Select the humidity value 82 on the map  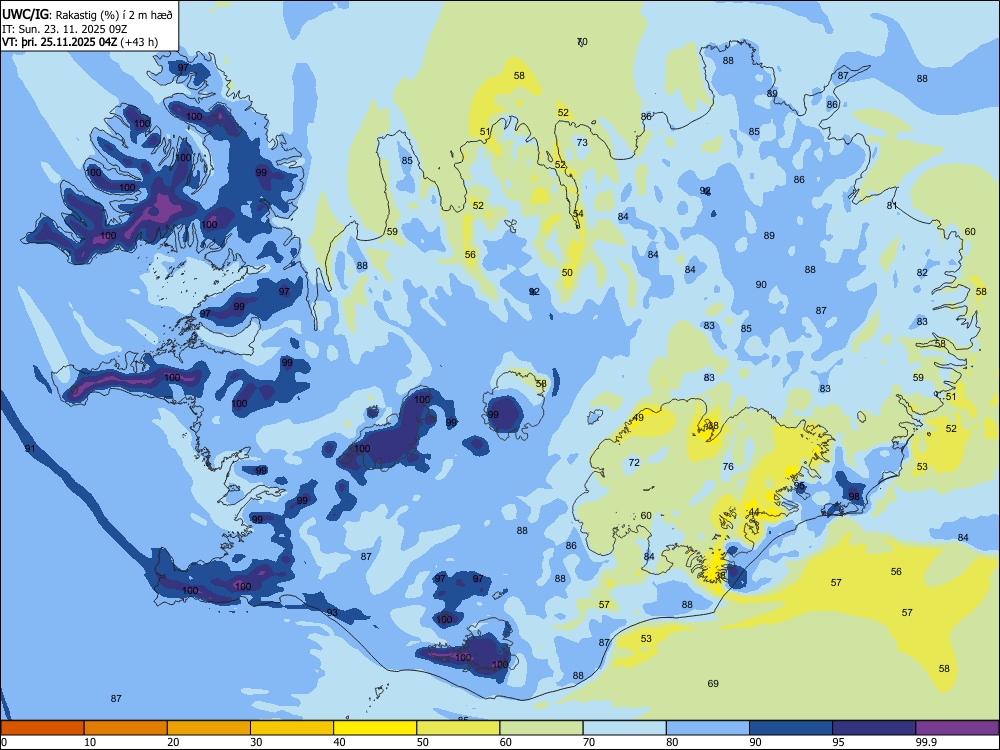(x=922, y=272)
